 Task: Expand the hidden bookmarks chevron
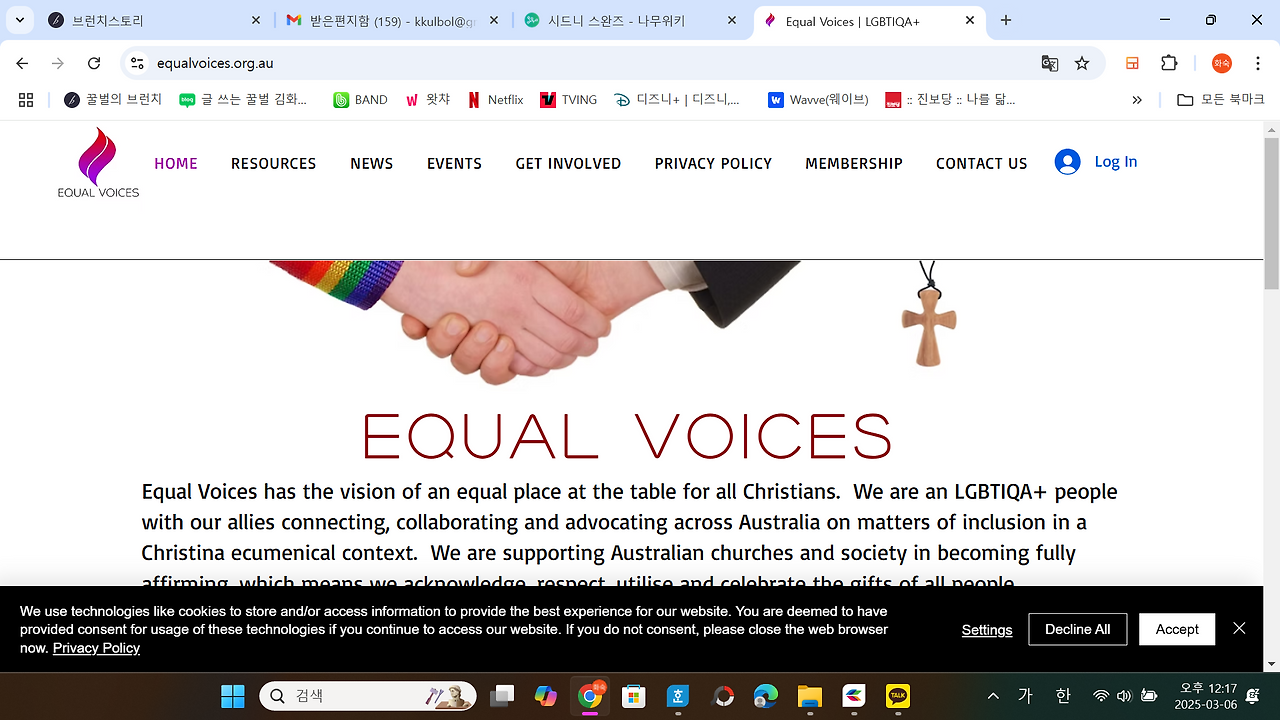[x=1137, y=100]
